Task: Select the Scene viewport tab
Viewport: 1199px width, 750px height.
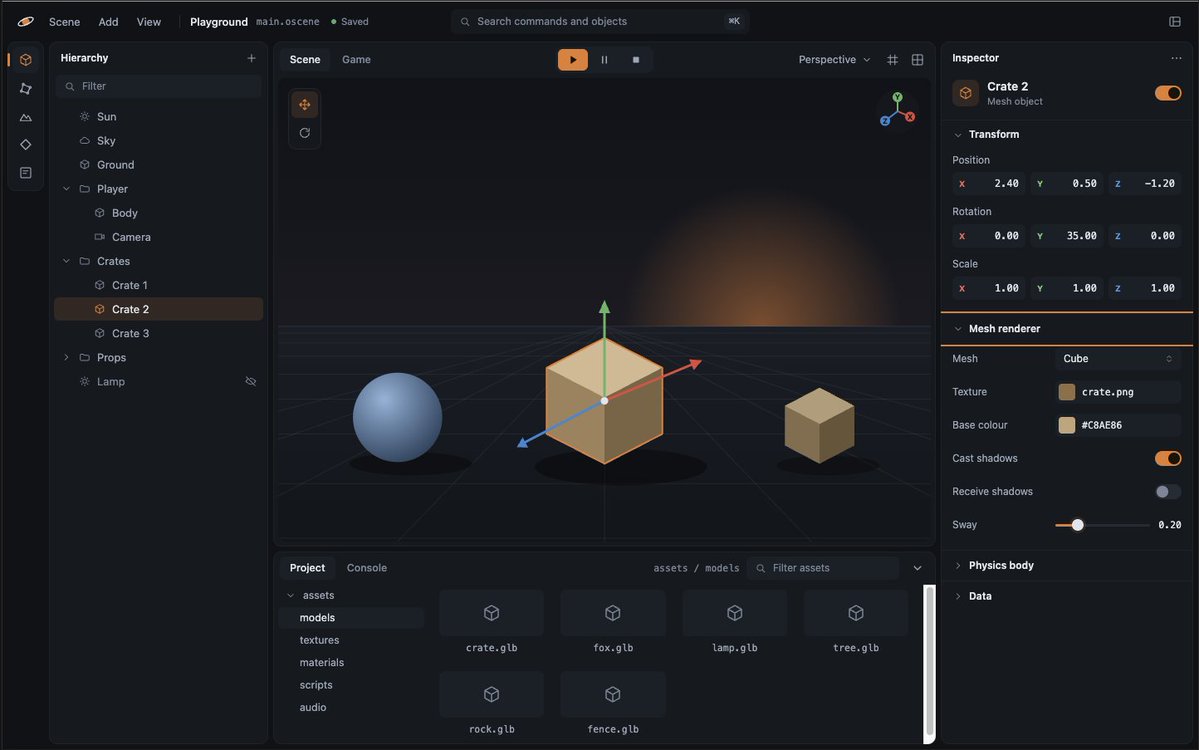Action: click(x=305, y=60)
